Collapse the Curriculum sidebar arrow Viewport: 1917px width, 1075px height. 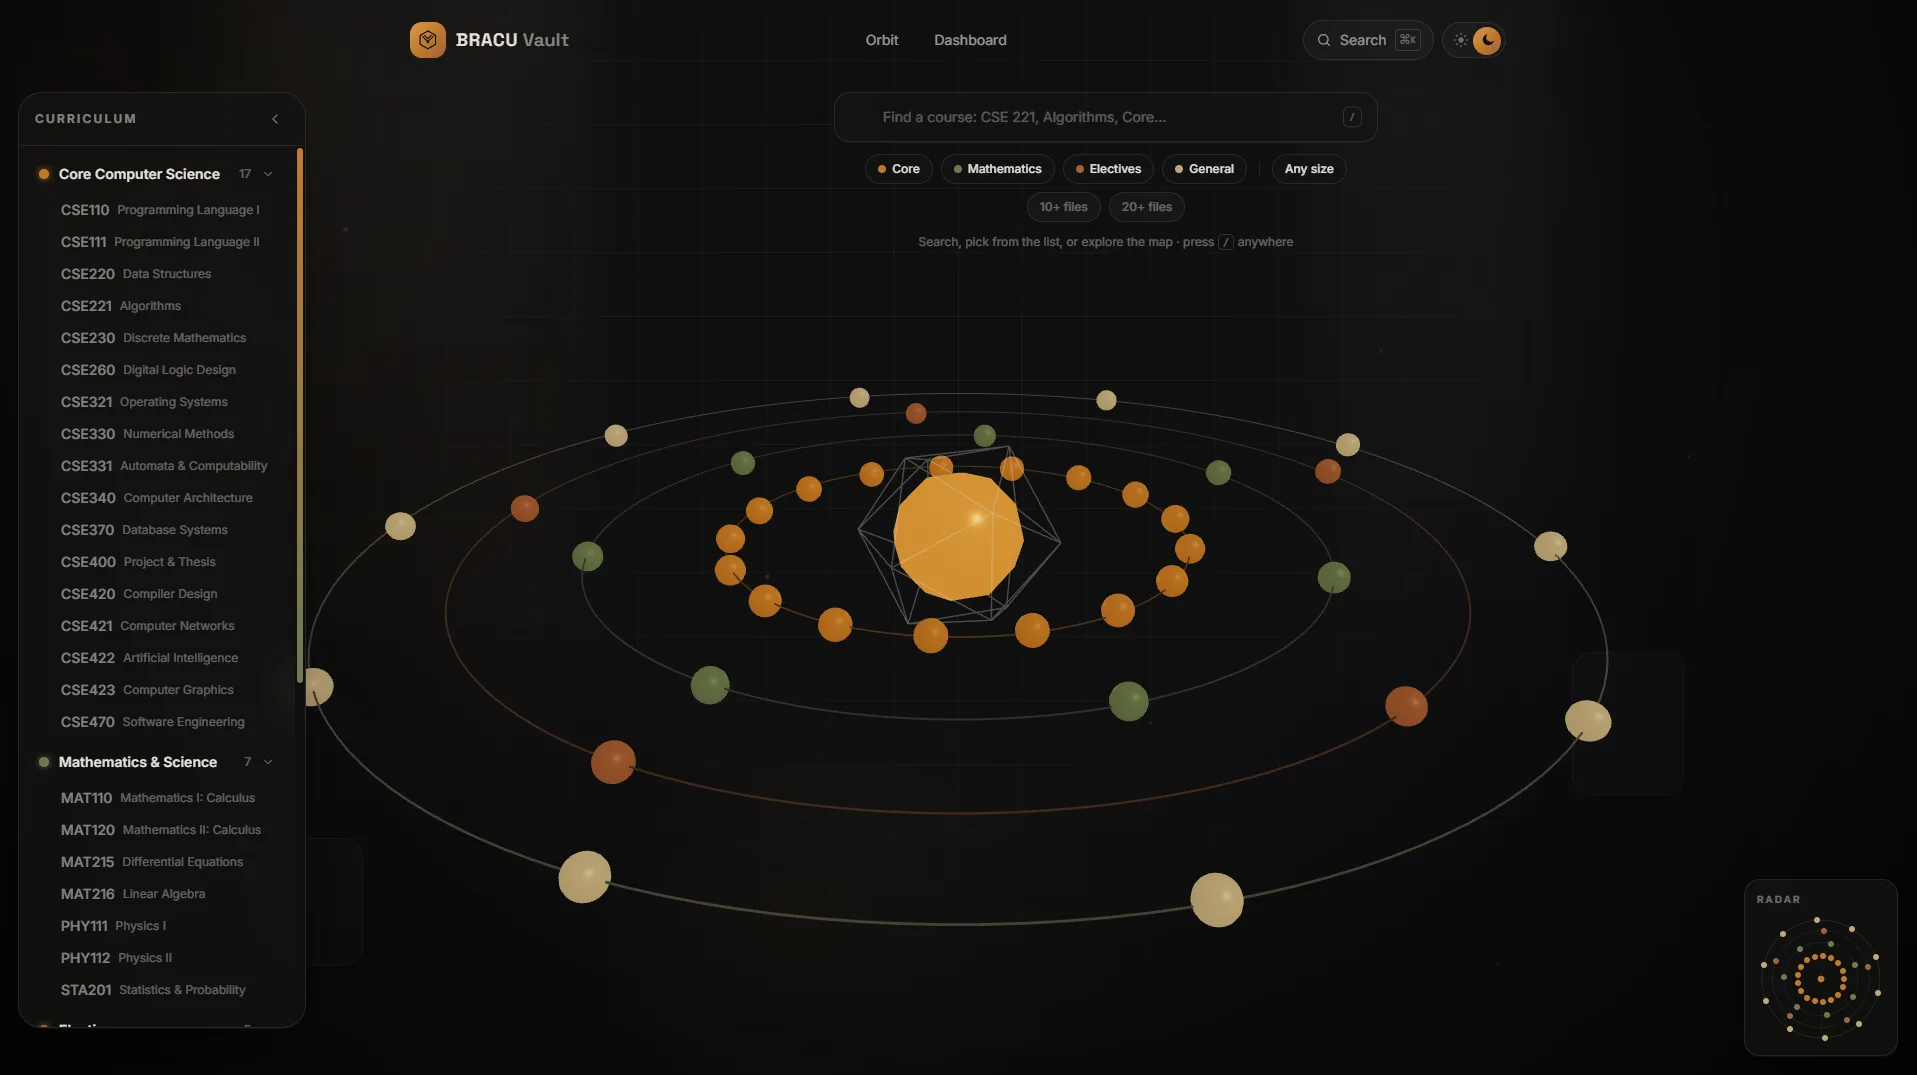click(x=275, y=119)
